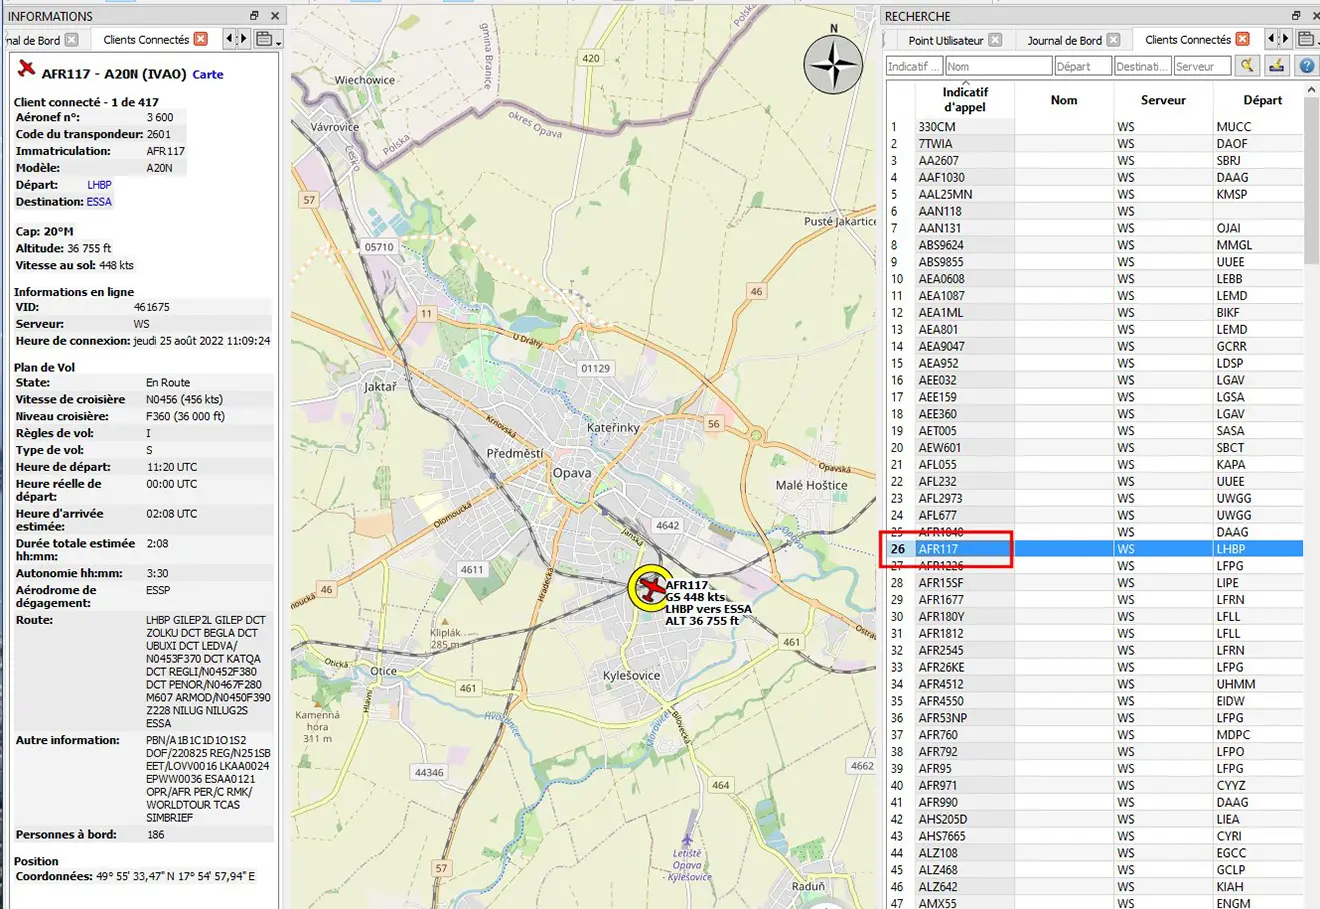Sort by Serveur column header

(1163, 100)
